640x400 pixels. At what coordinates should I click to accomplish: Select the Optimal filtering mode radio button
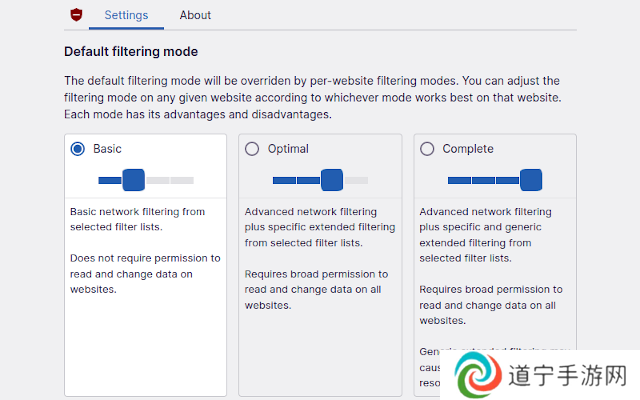click(252, 149)
